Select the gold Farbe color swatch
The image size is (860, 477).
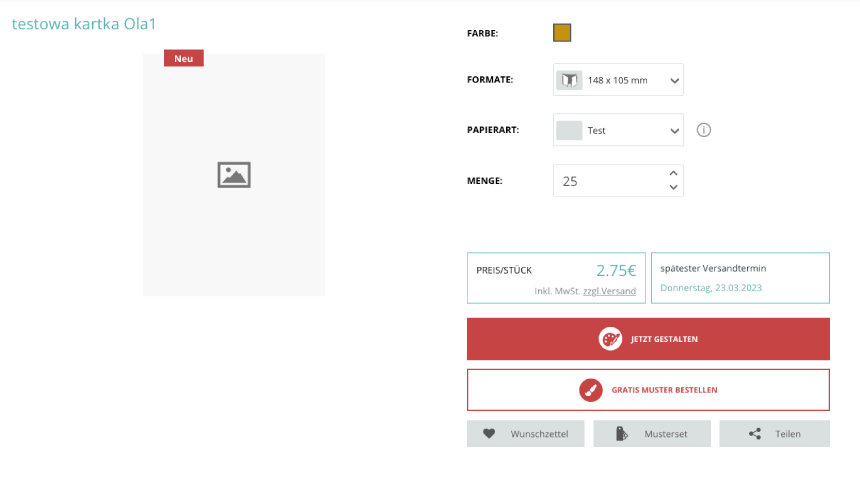(x=562, y=33)
